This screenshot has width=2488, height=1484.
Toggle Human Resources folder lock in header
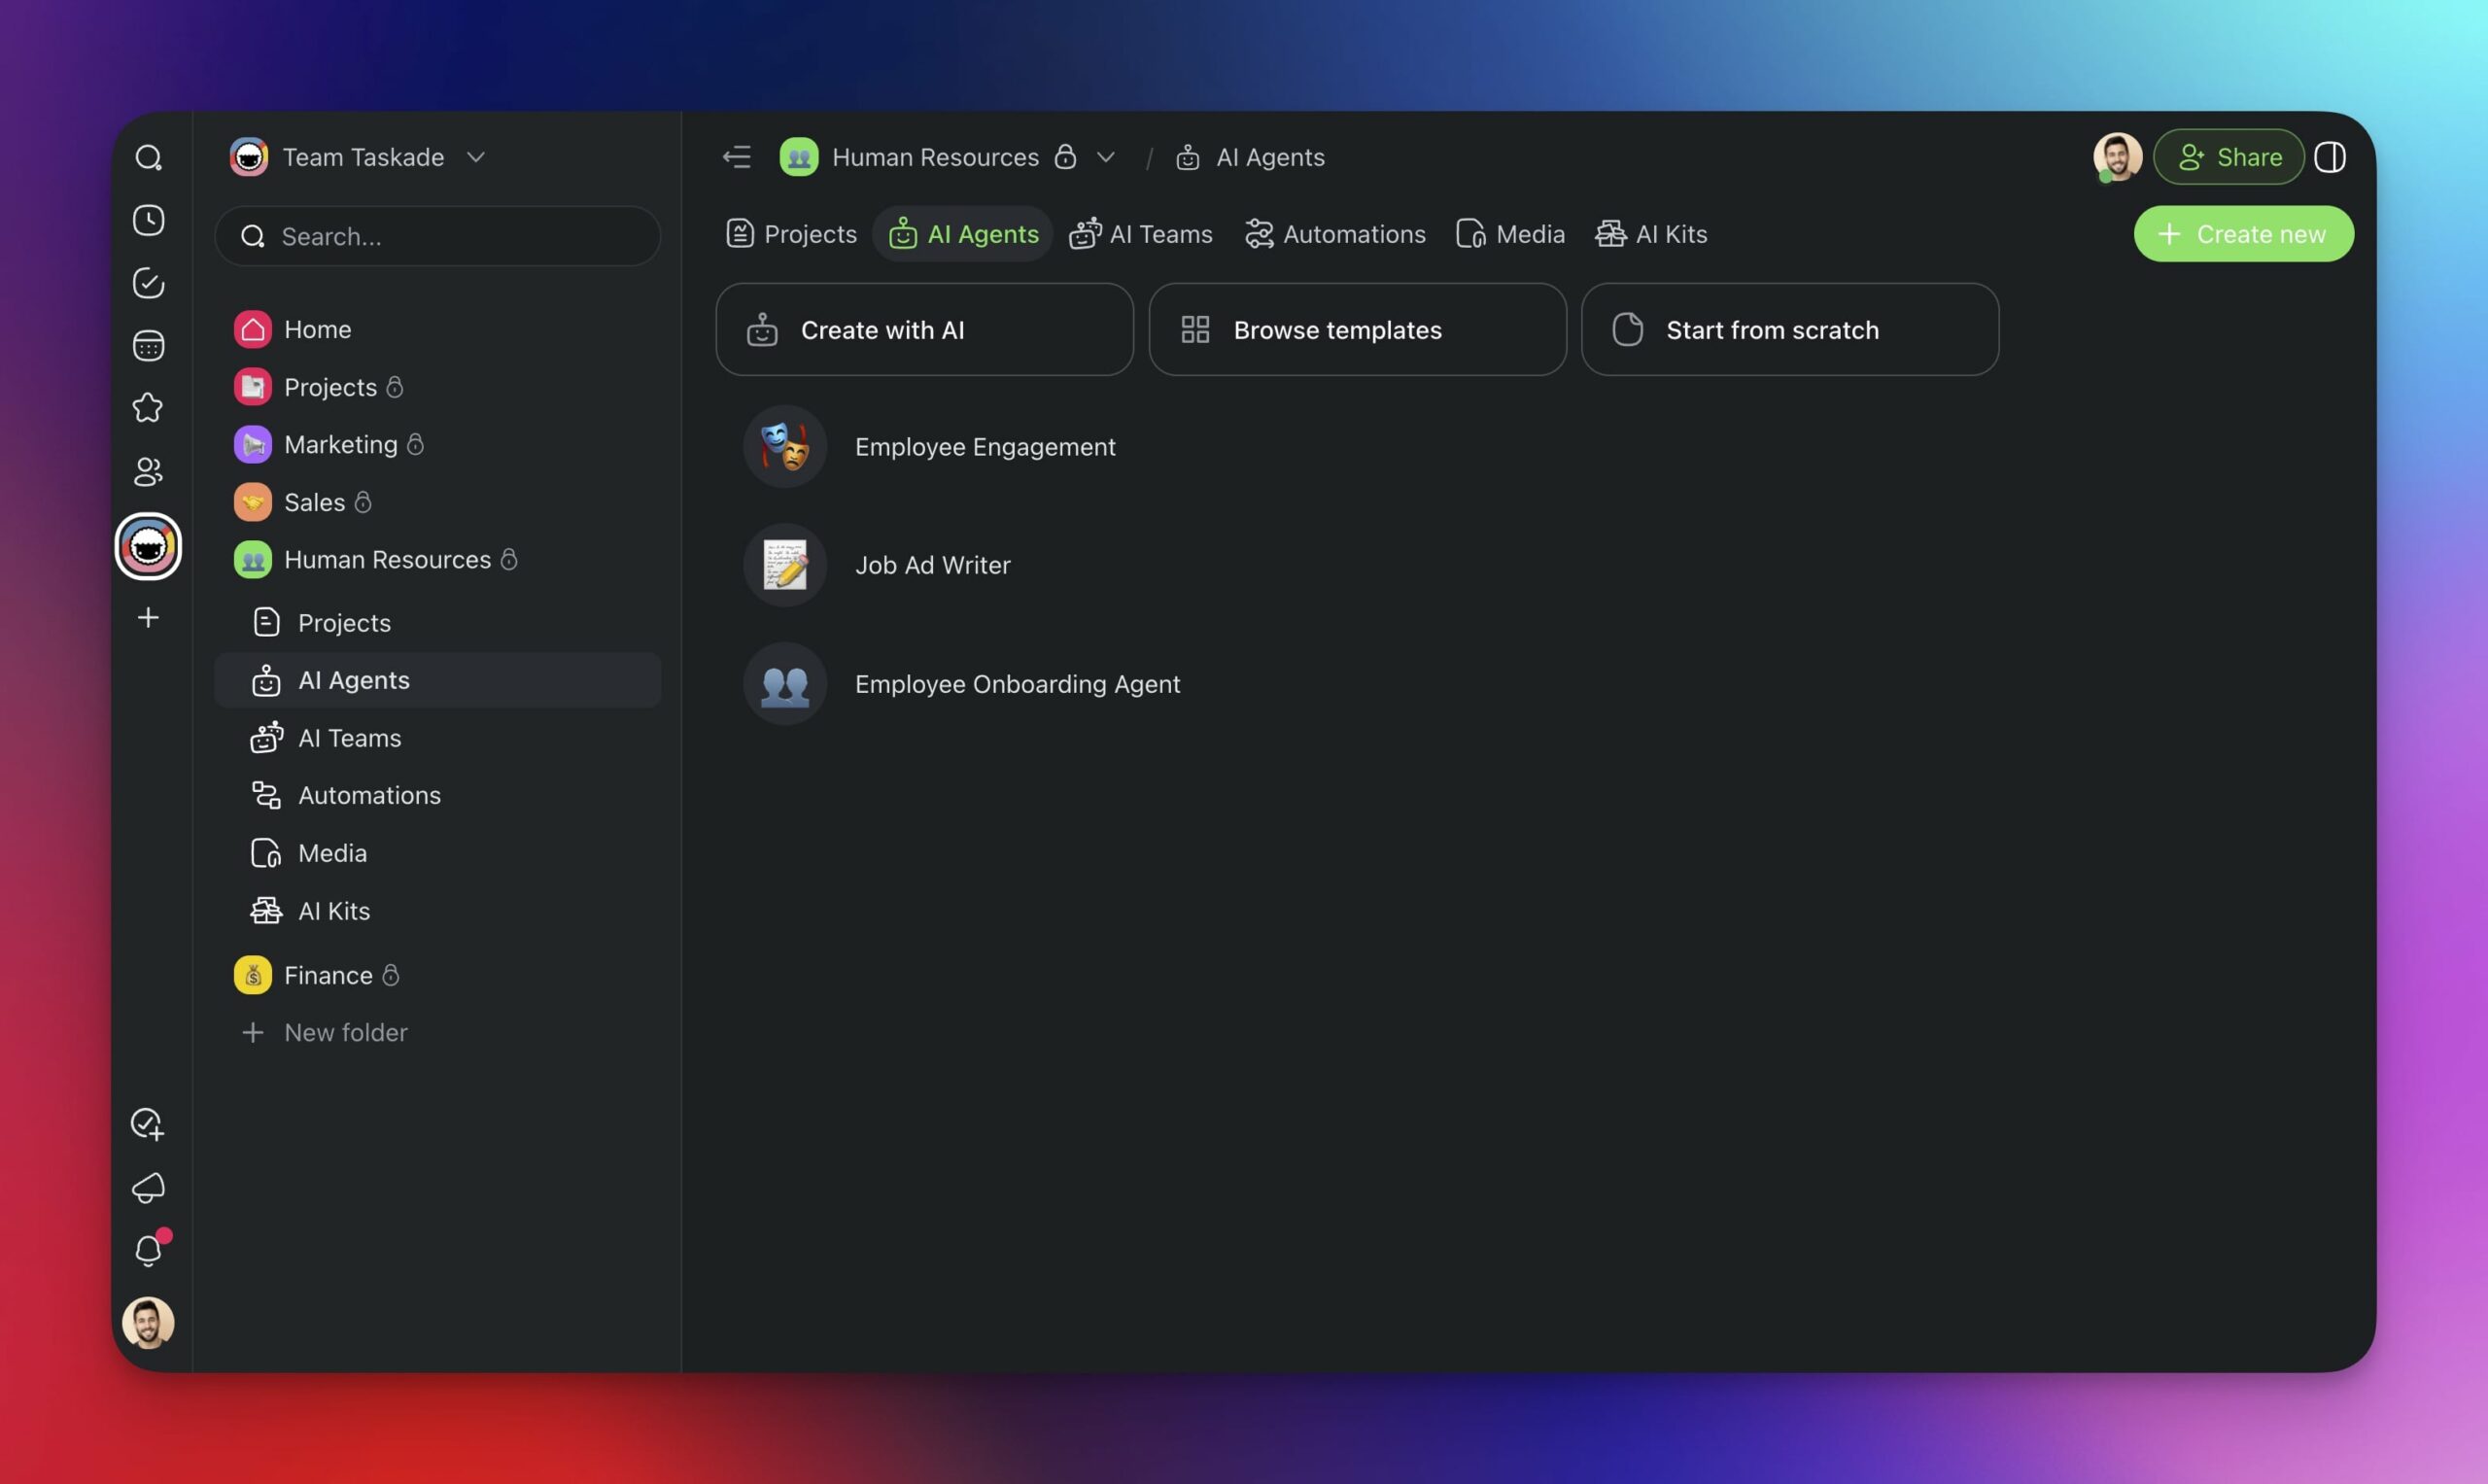[1065, 157]
